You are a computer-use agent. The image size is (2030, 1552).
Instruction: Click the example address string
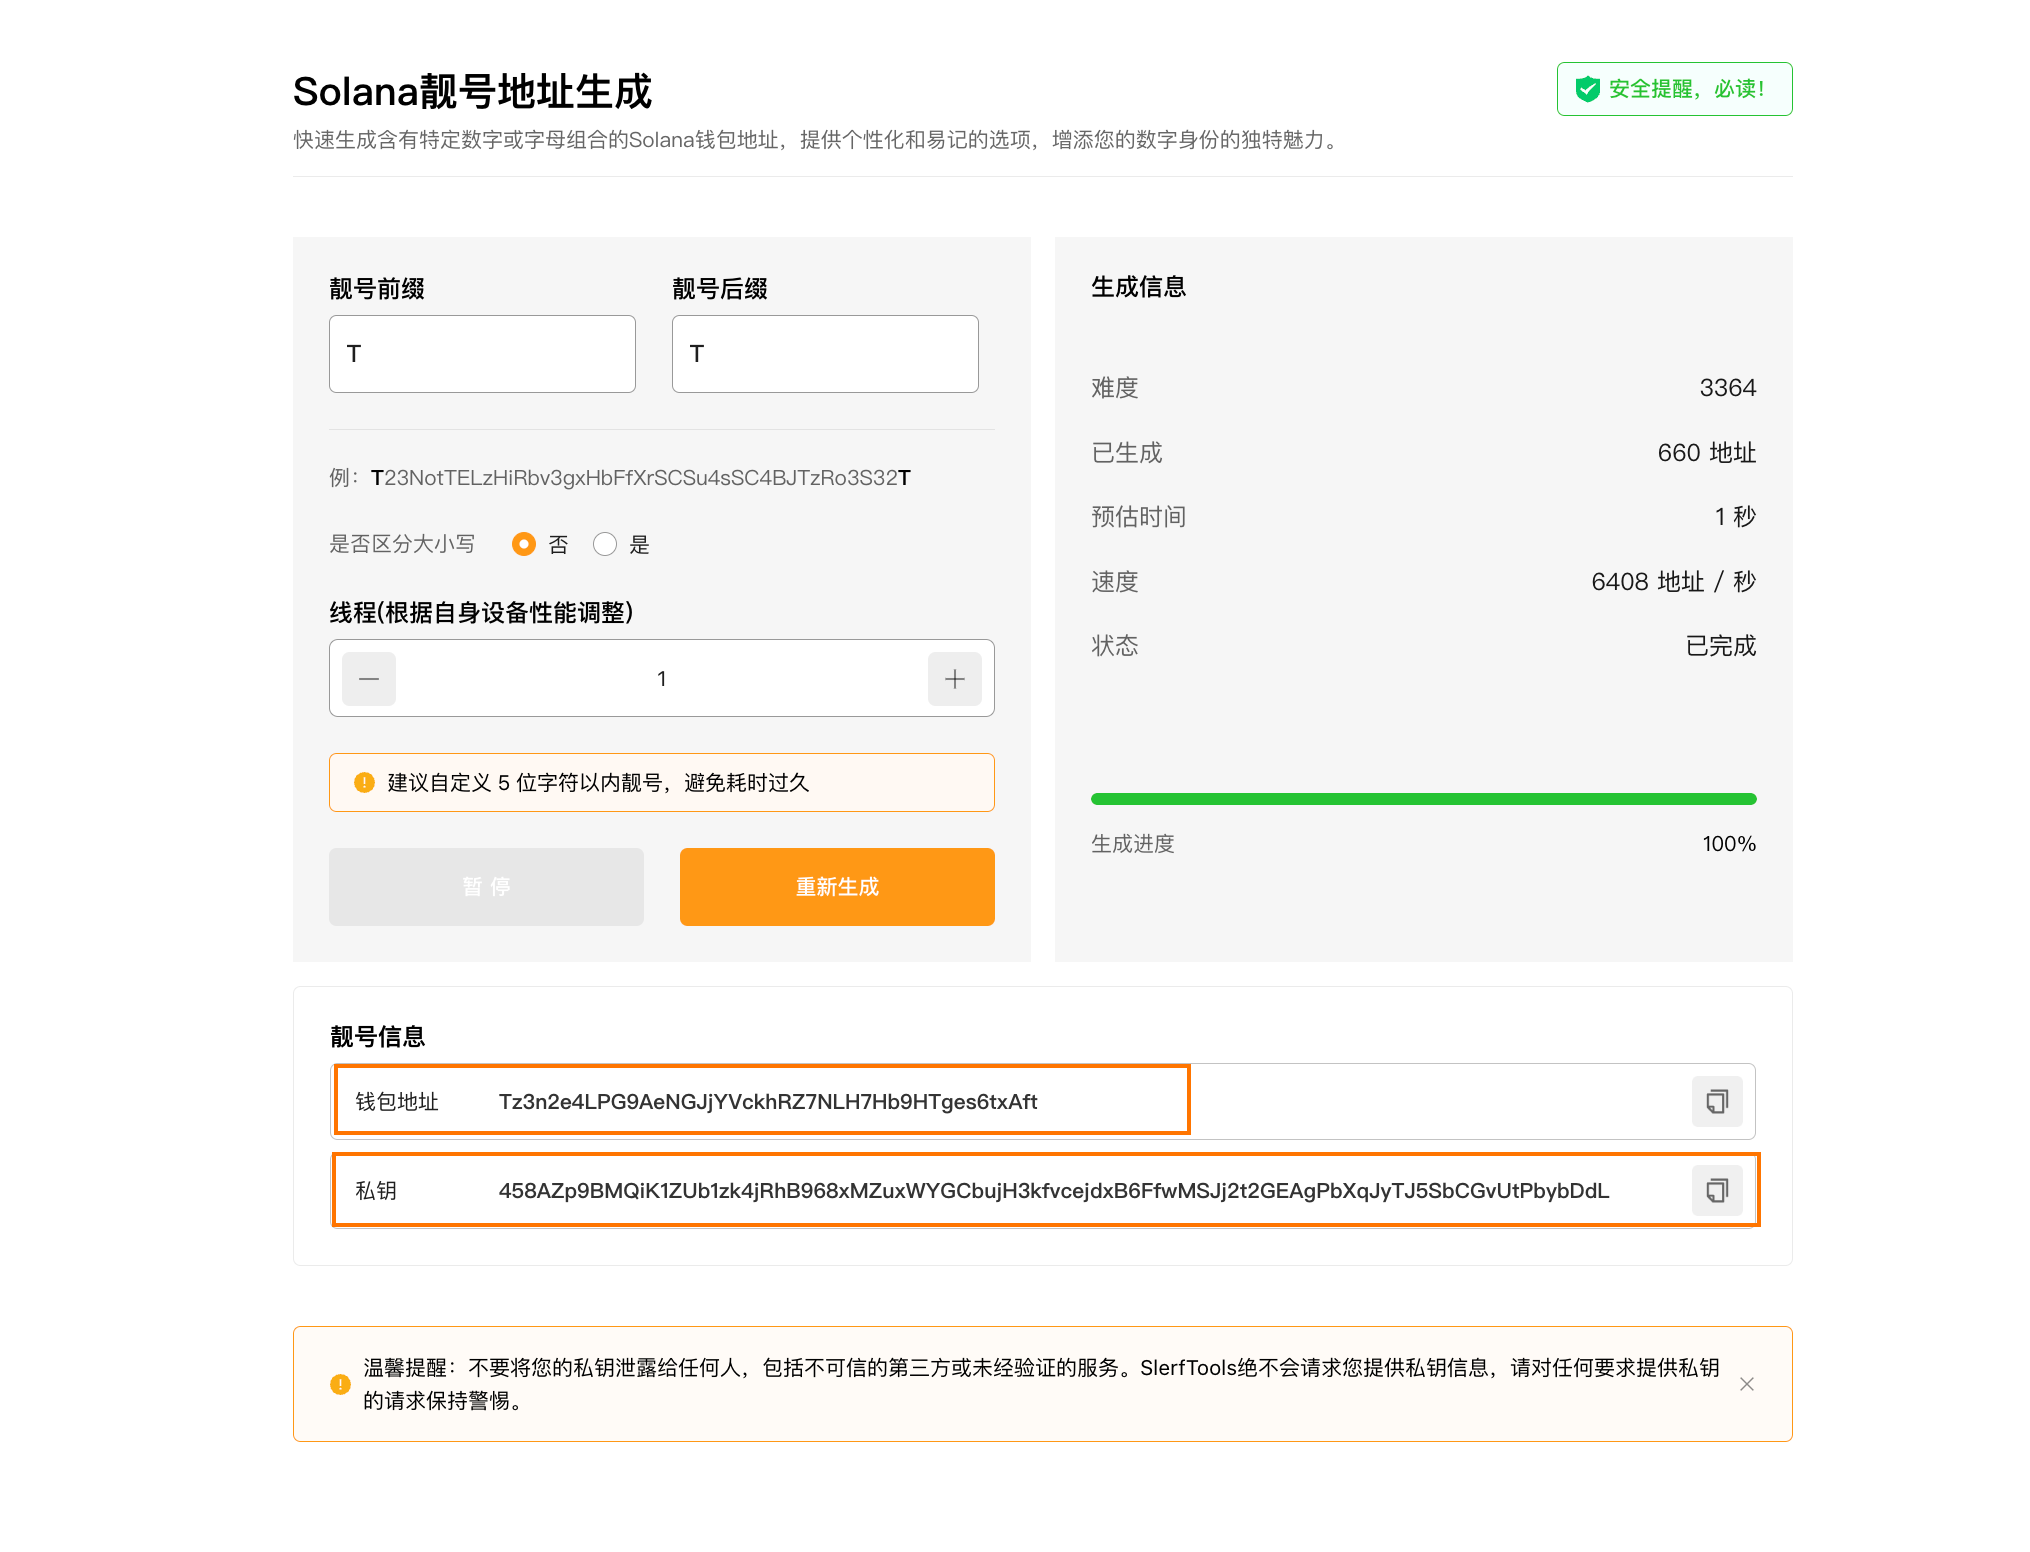[x=640, y=478]
